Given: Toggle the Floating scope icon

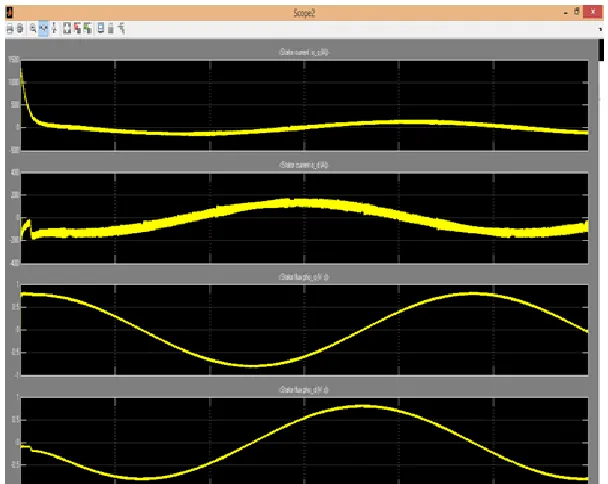Looking at the screenshot, I should click(101, 28).
